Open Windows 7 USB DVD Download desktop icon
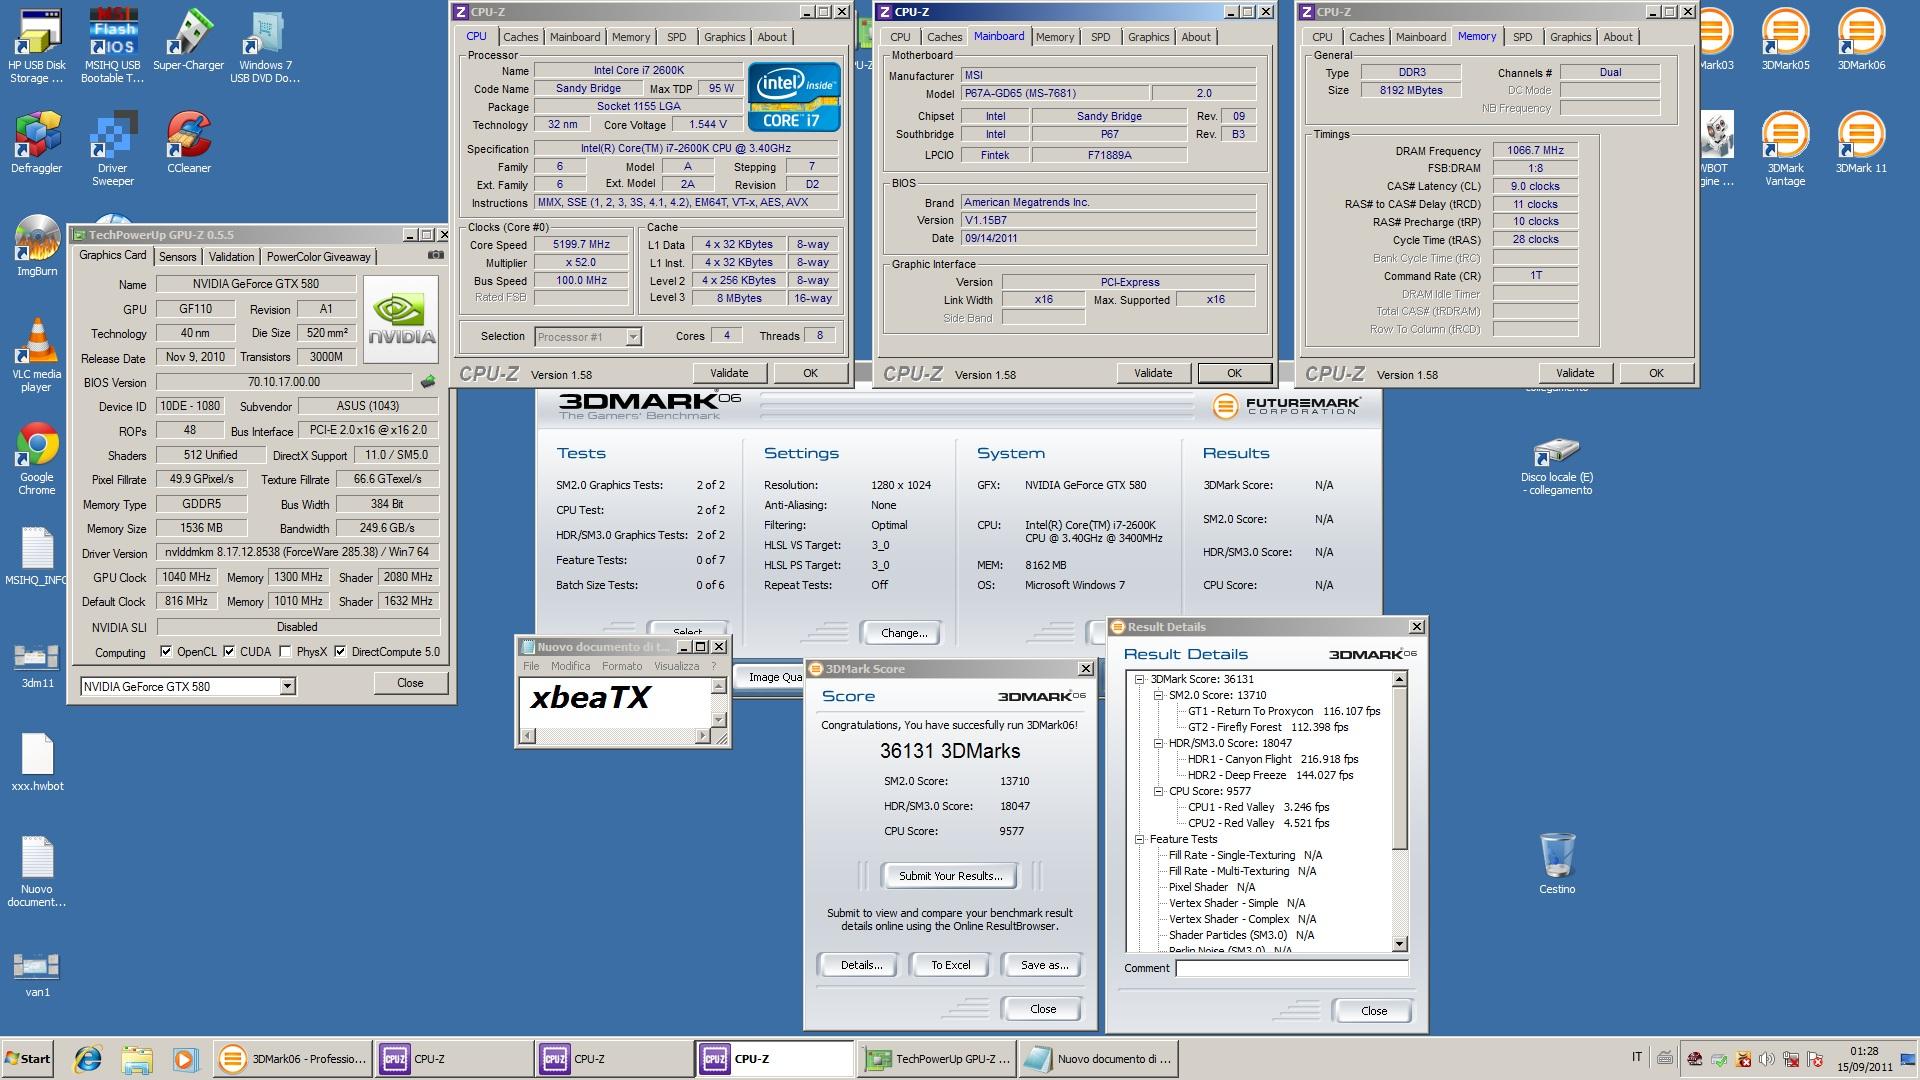 pyautogui.click(x=265, y=45)
